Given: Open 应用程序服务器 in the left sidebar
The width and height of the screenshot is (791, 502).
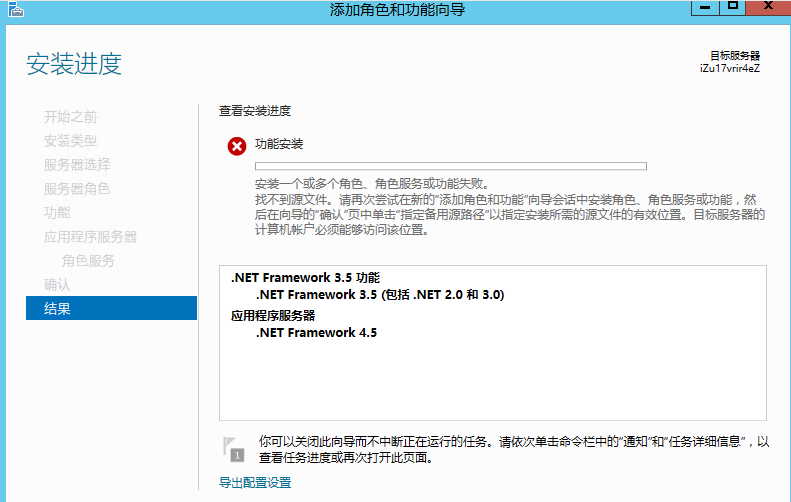Looking at the screenshot, I should point(90,237).
